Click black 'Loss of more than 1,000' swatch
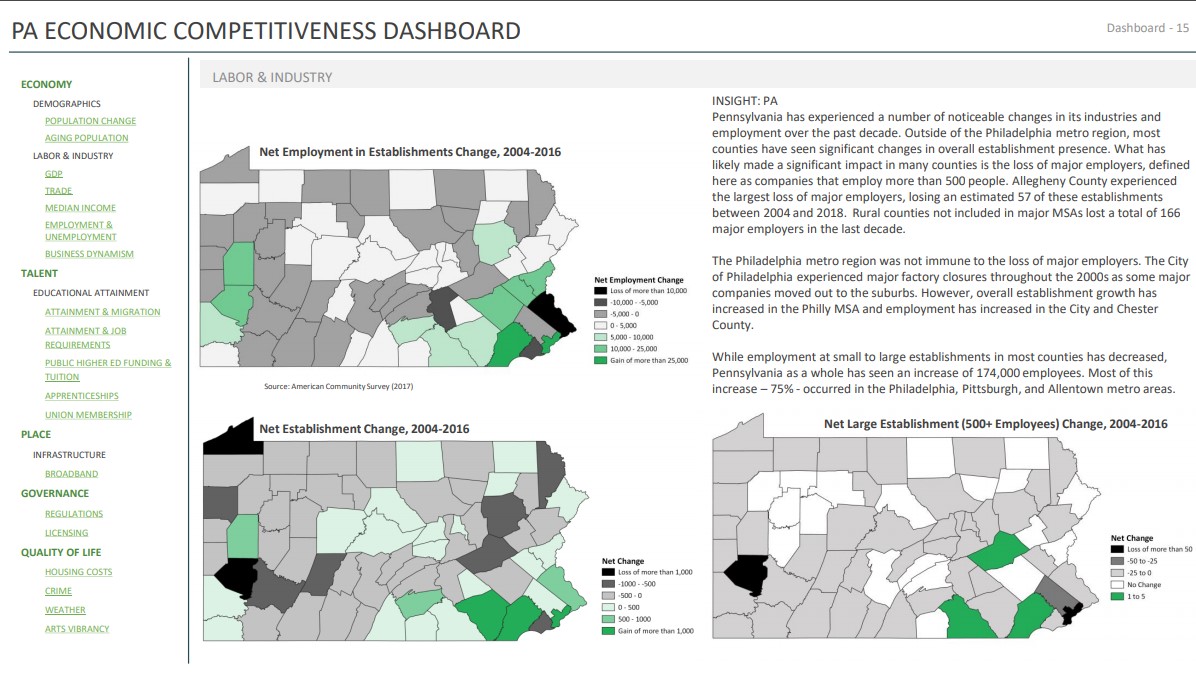 coord(608,572)
